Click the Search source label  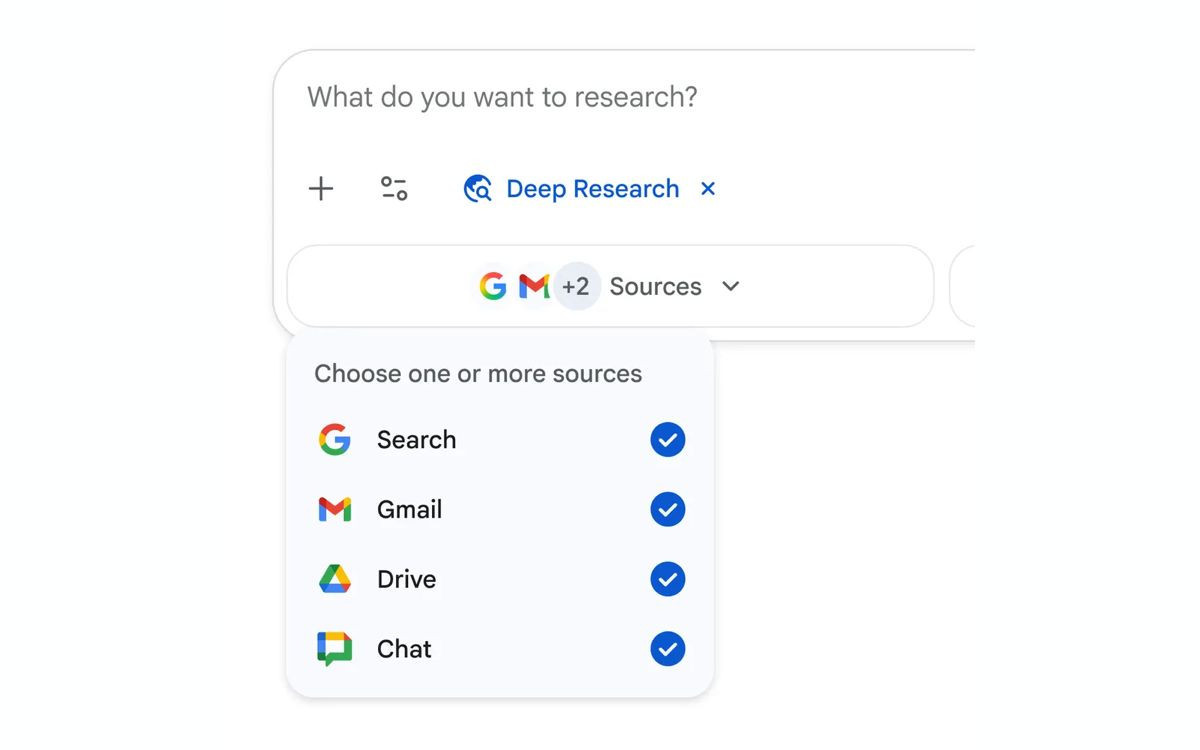(416, 439)
